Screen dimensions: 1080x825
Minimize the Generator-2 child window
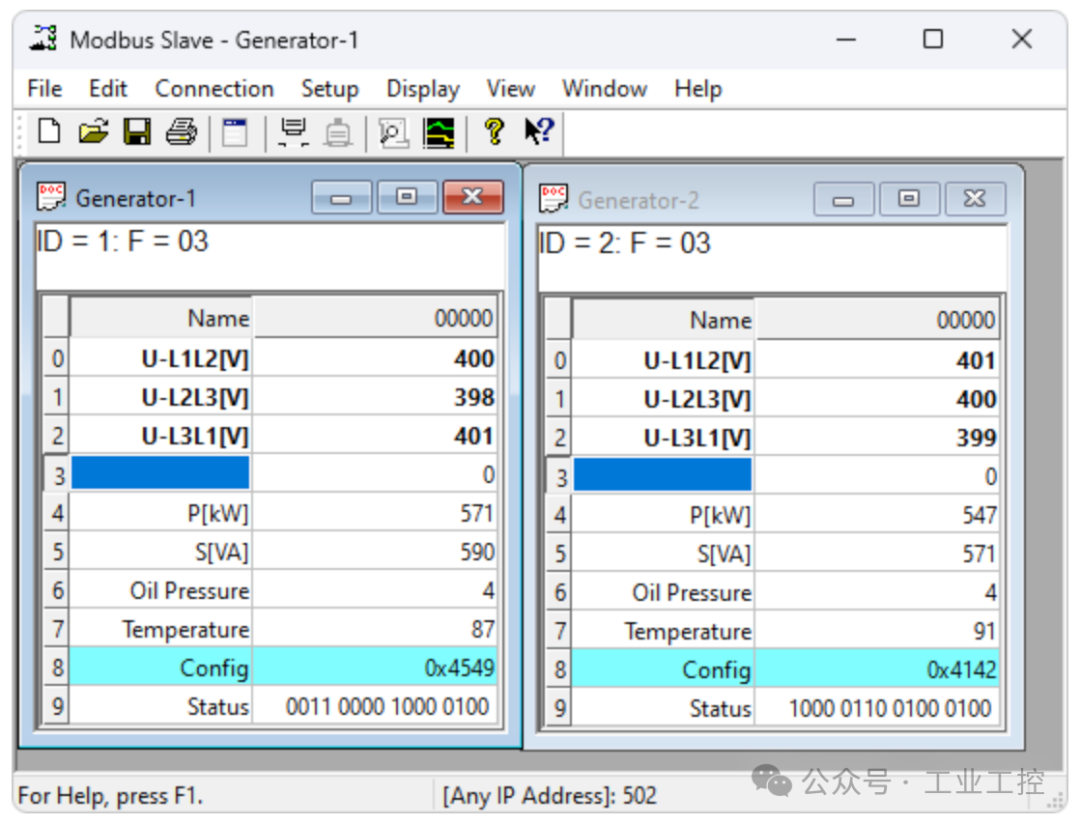(x=843, y=200)
